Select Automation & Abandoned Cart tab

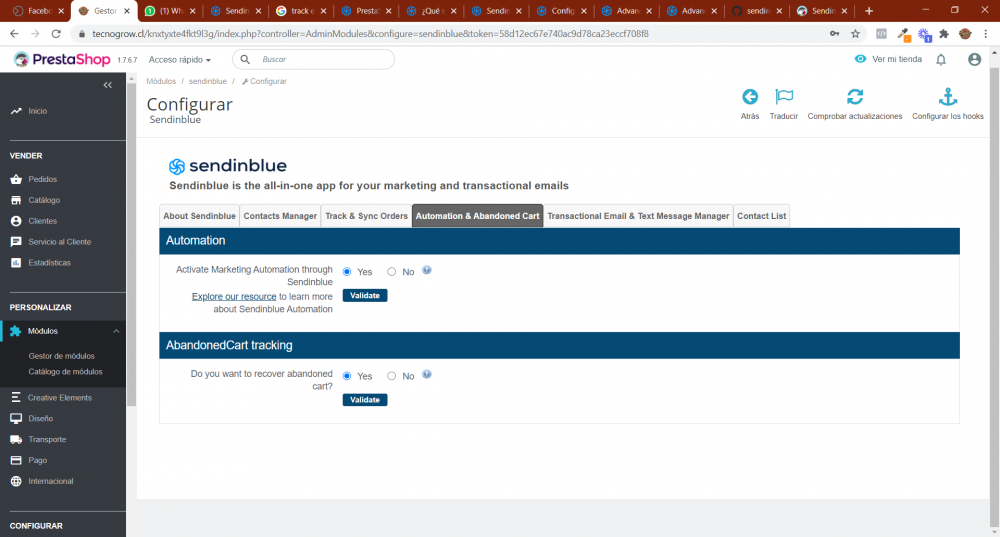coord(478,216)
